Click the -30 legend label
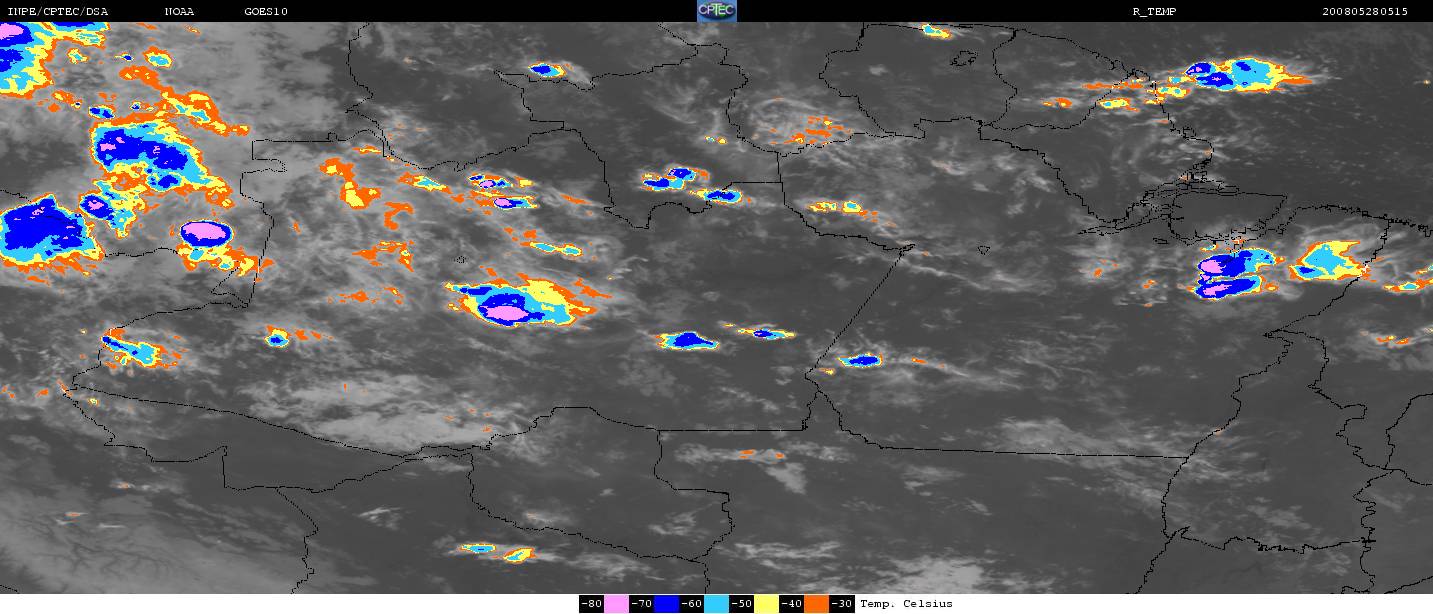Screen dimensions: 1433x614 (x=841, y=604)
